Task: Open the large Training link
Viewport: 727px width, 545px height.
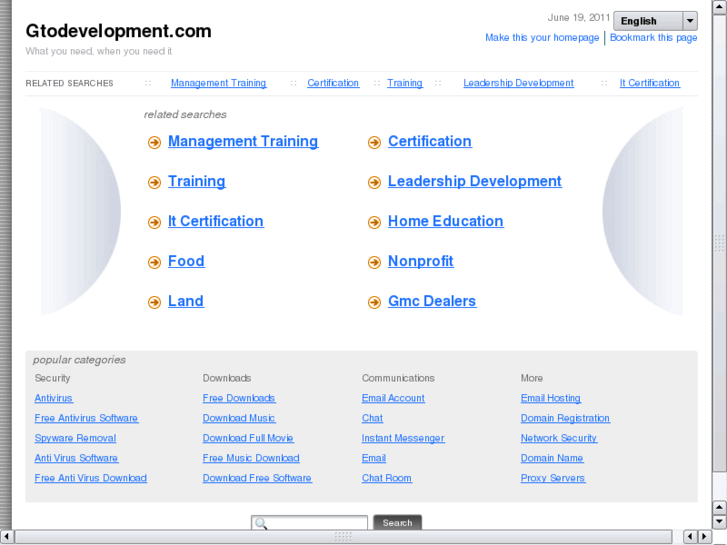Action: pyautogui.click(x=197, y=181)
